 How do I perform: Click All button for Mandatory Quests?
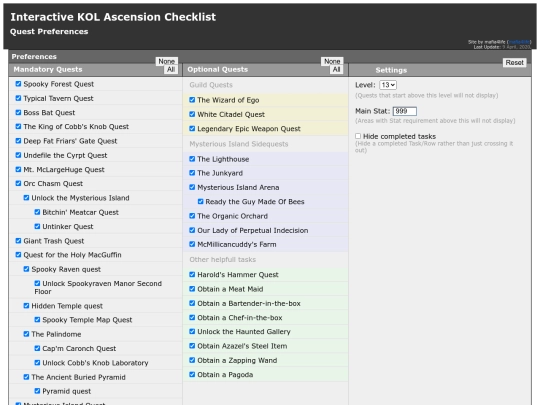(x=171, y=70)
